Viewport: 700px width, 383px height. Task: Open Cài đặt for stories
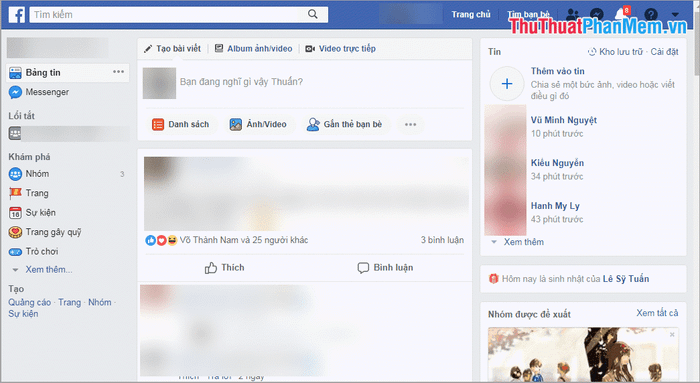click(x=664, y=52)
